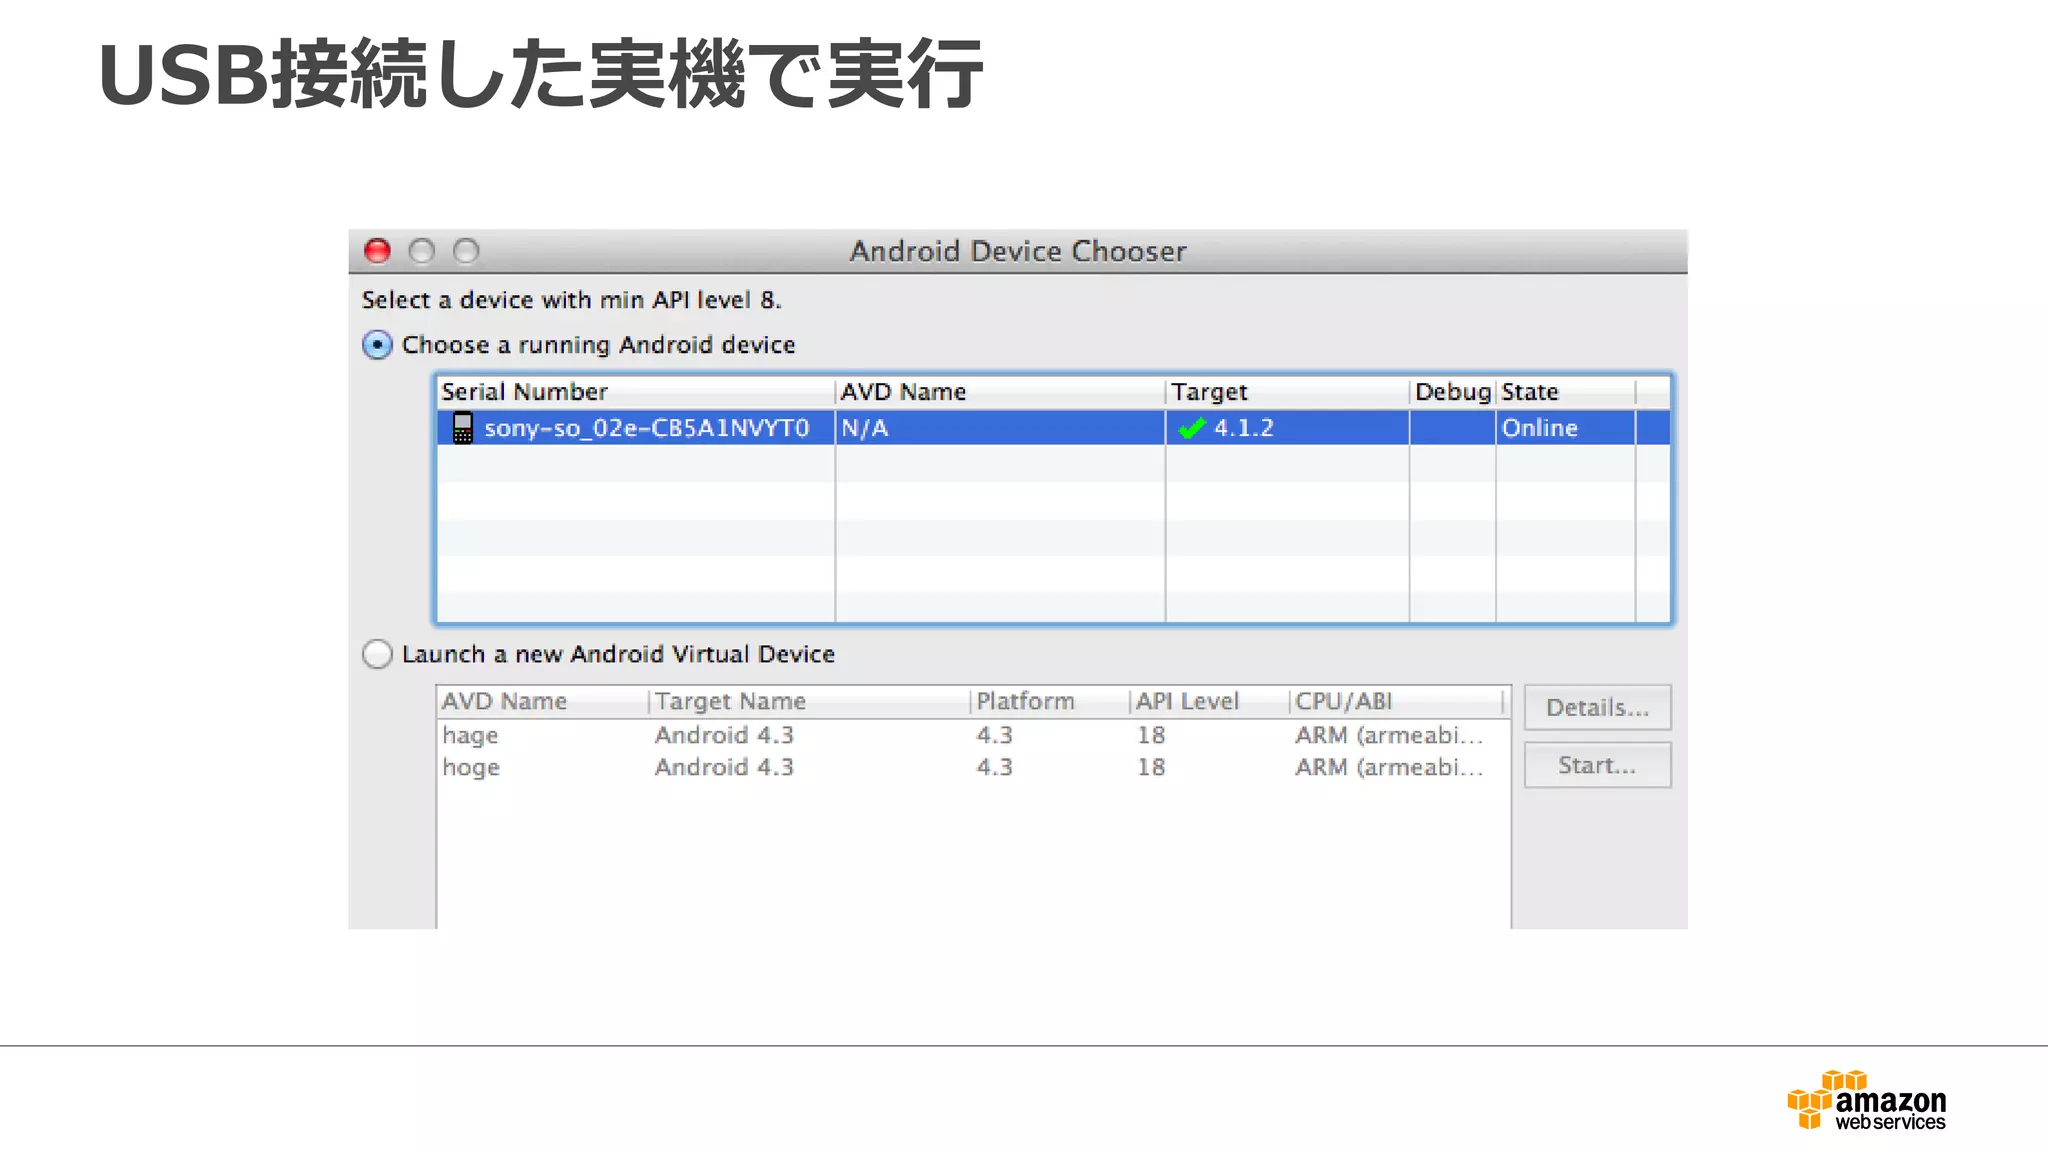The width and height of the screenshot is (2048, 1152).
Task: Click the Amazon Web Services logo
Action: click(x=1866, y=1101)
